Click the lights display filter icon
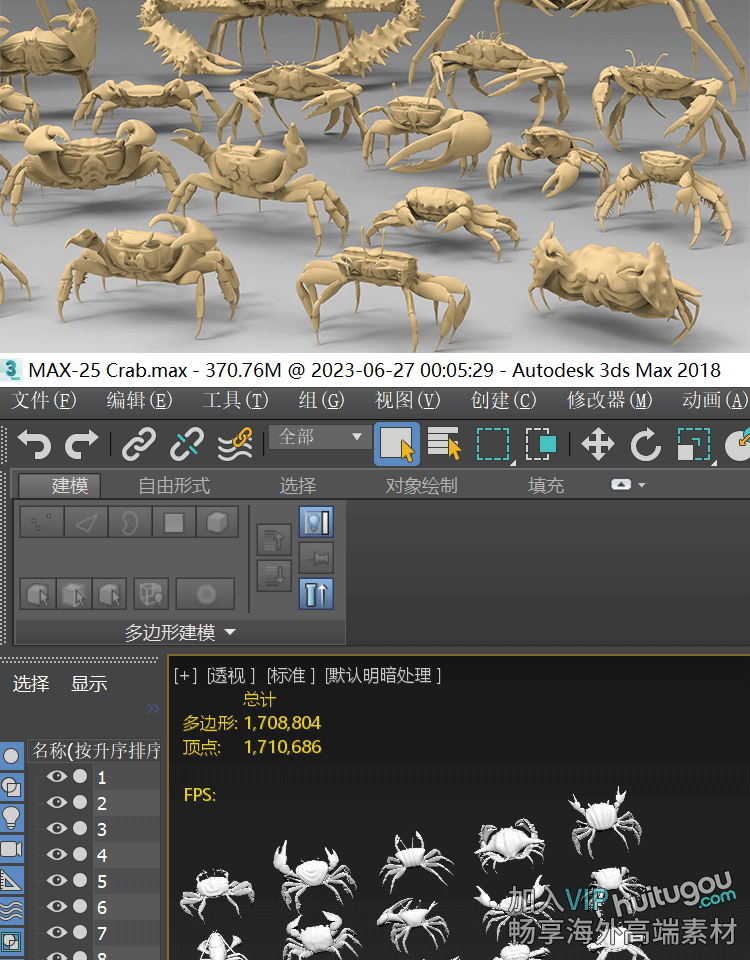The width and height of the screenshot is (750, 960). click(12, 818)
